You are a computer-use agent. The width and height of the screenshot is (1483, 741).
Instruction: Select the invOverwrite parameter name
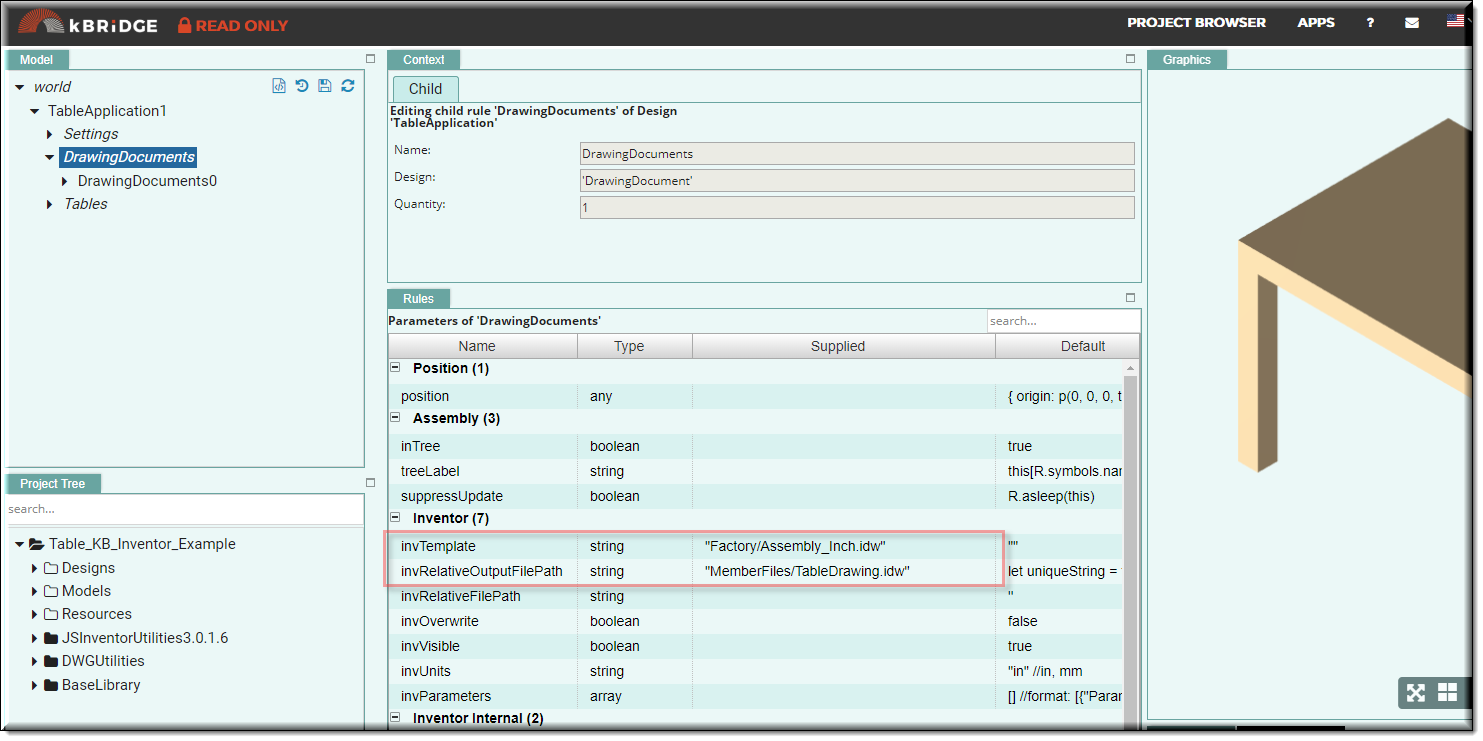click(x=440, y=621)
